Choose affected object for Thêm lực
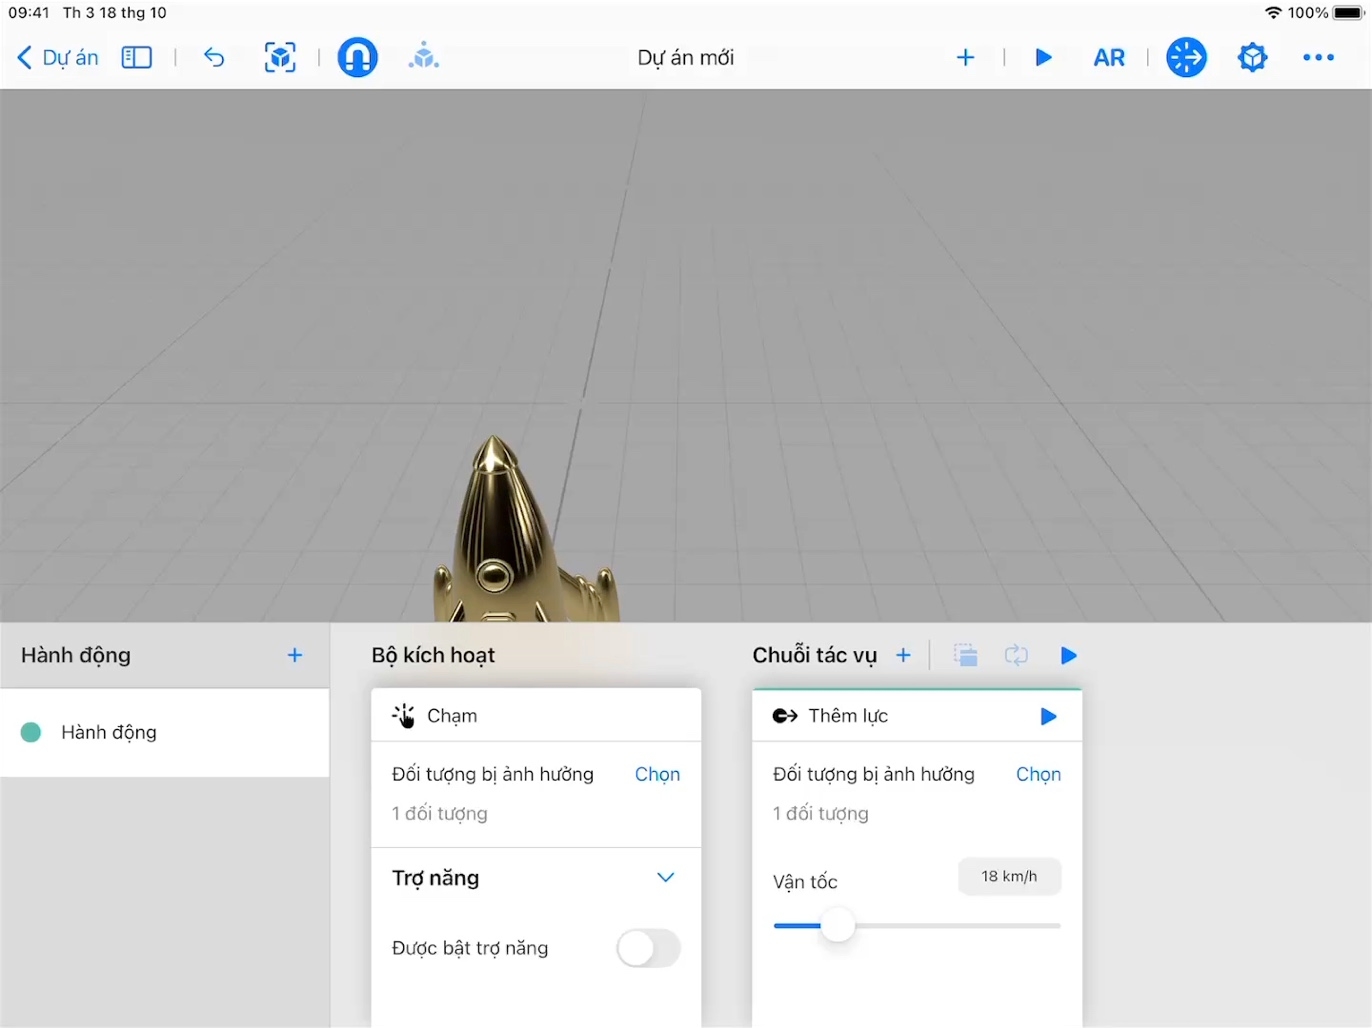The width and height of the screenshot is (1372, 1028). [1038, 774]
